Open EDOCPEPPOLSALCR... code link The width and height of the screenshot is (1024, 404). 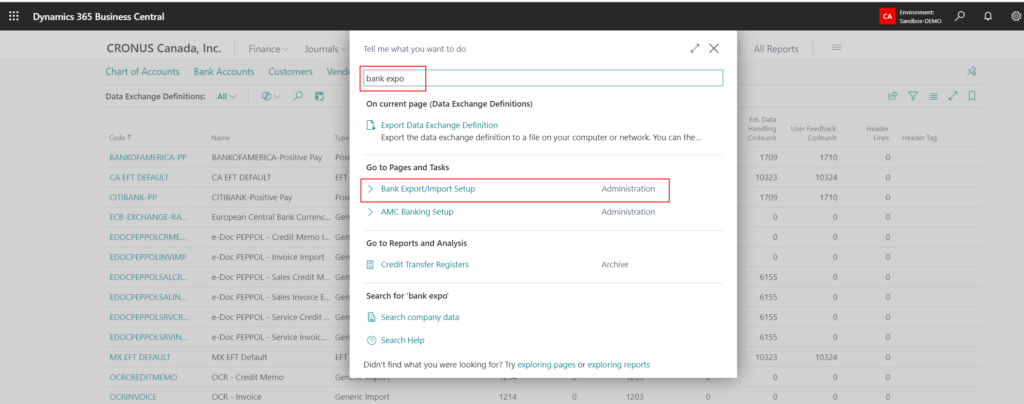coord(148,277)
